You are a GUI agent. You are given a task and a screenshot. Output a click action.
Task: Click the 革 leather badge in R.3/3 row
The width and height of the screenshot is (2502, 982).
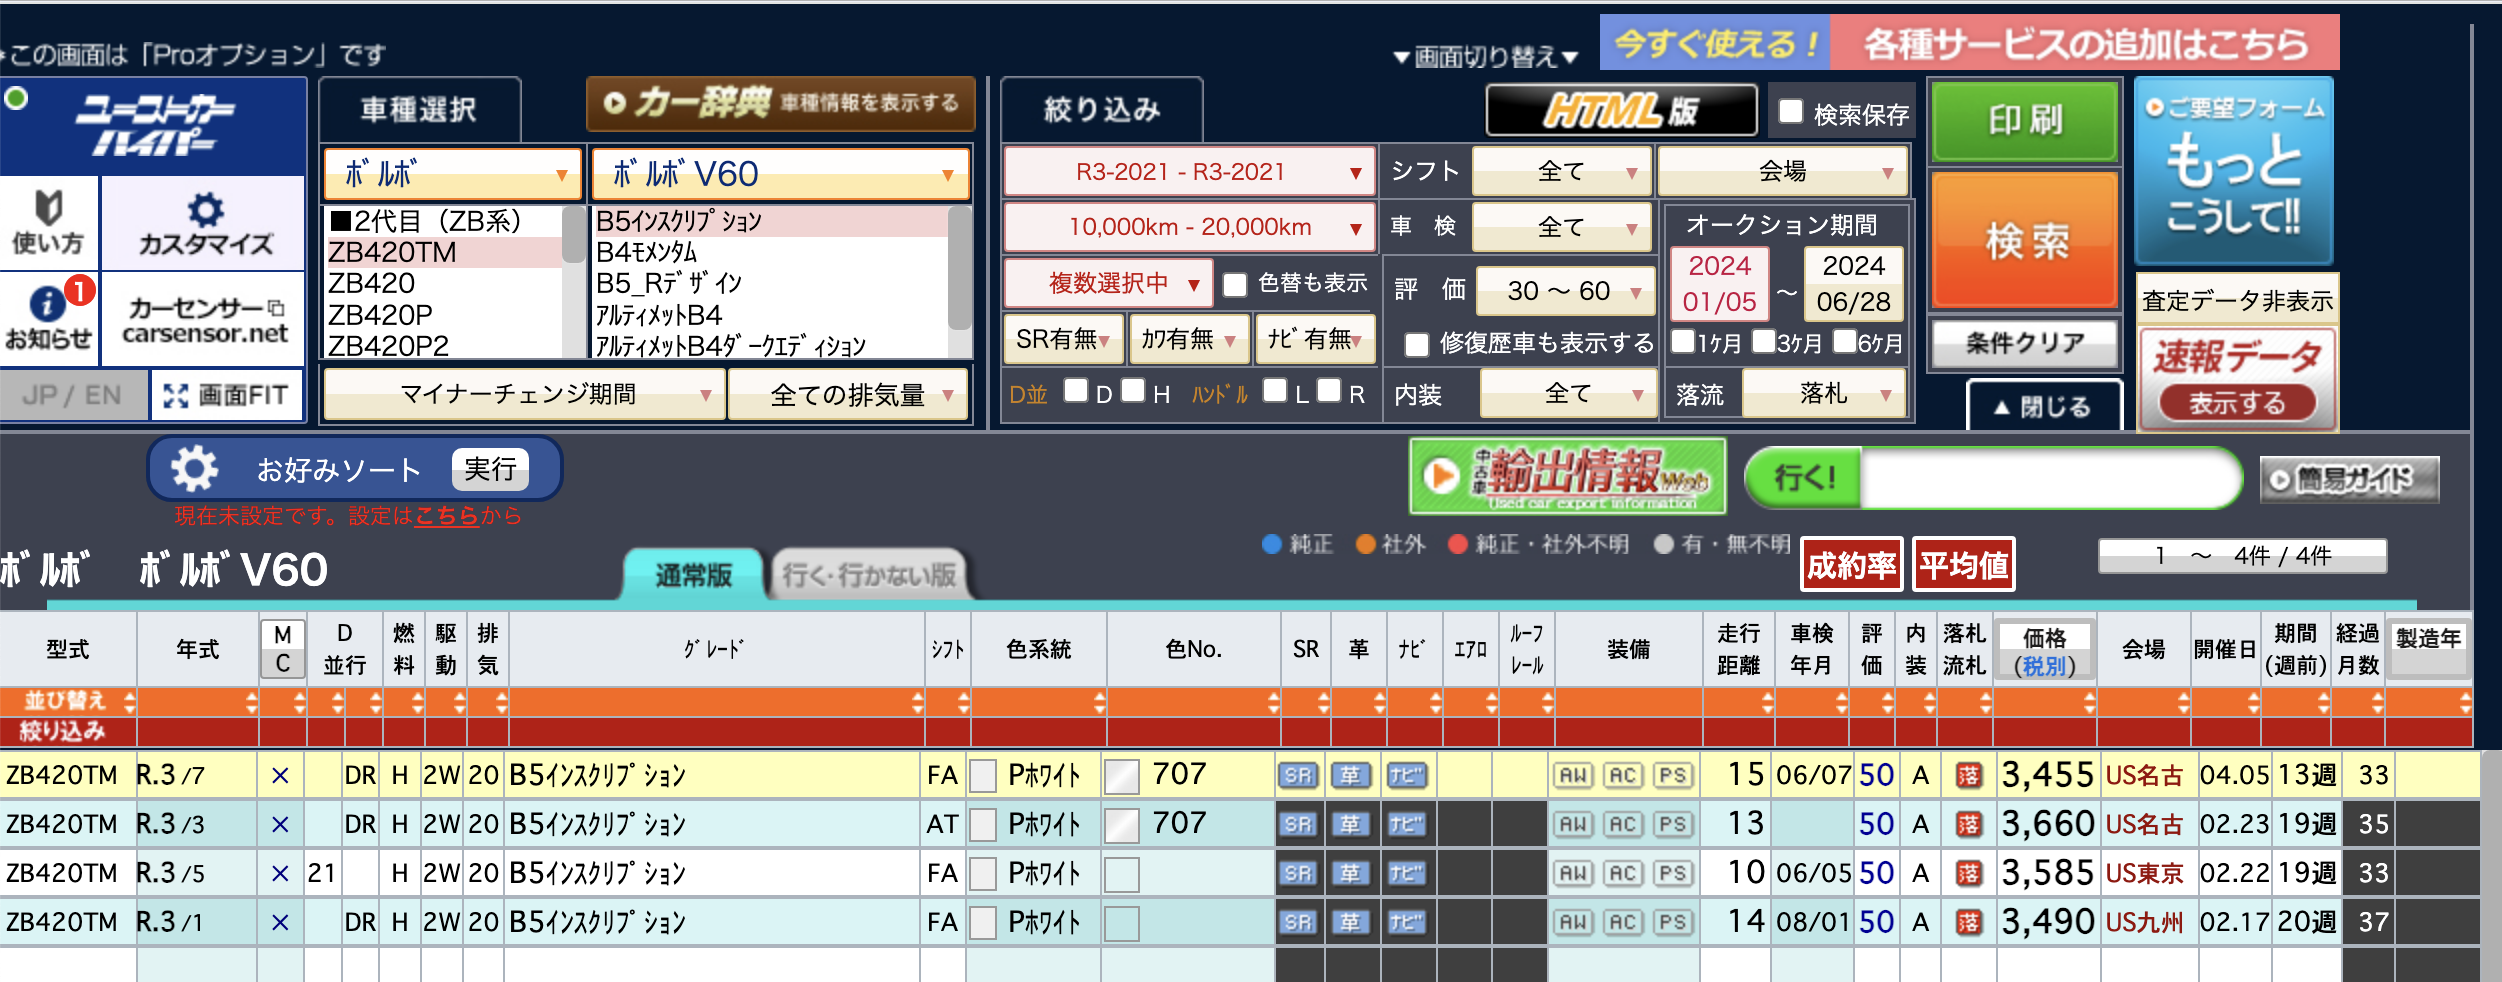click(1350, 824)
